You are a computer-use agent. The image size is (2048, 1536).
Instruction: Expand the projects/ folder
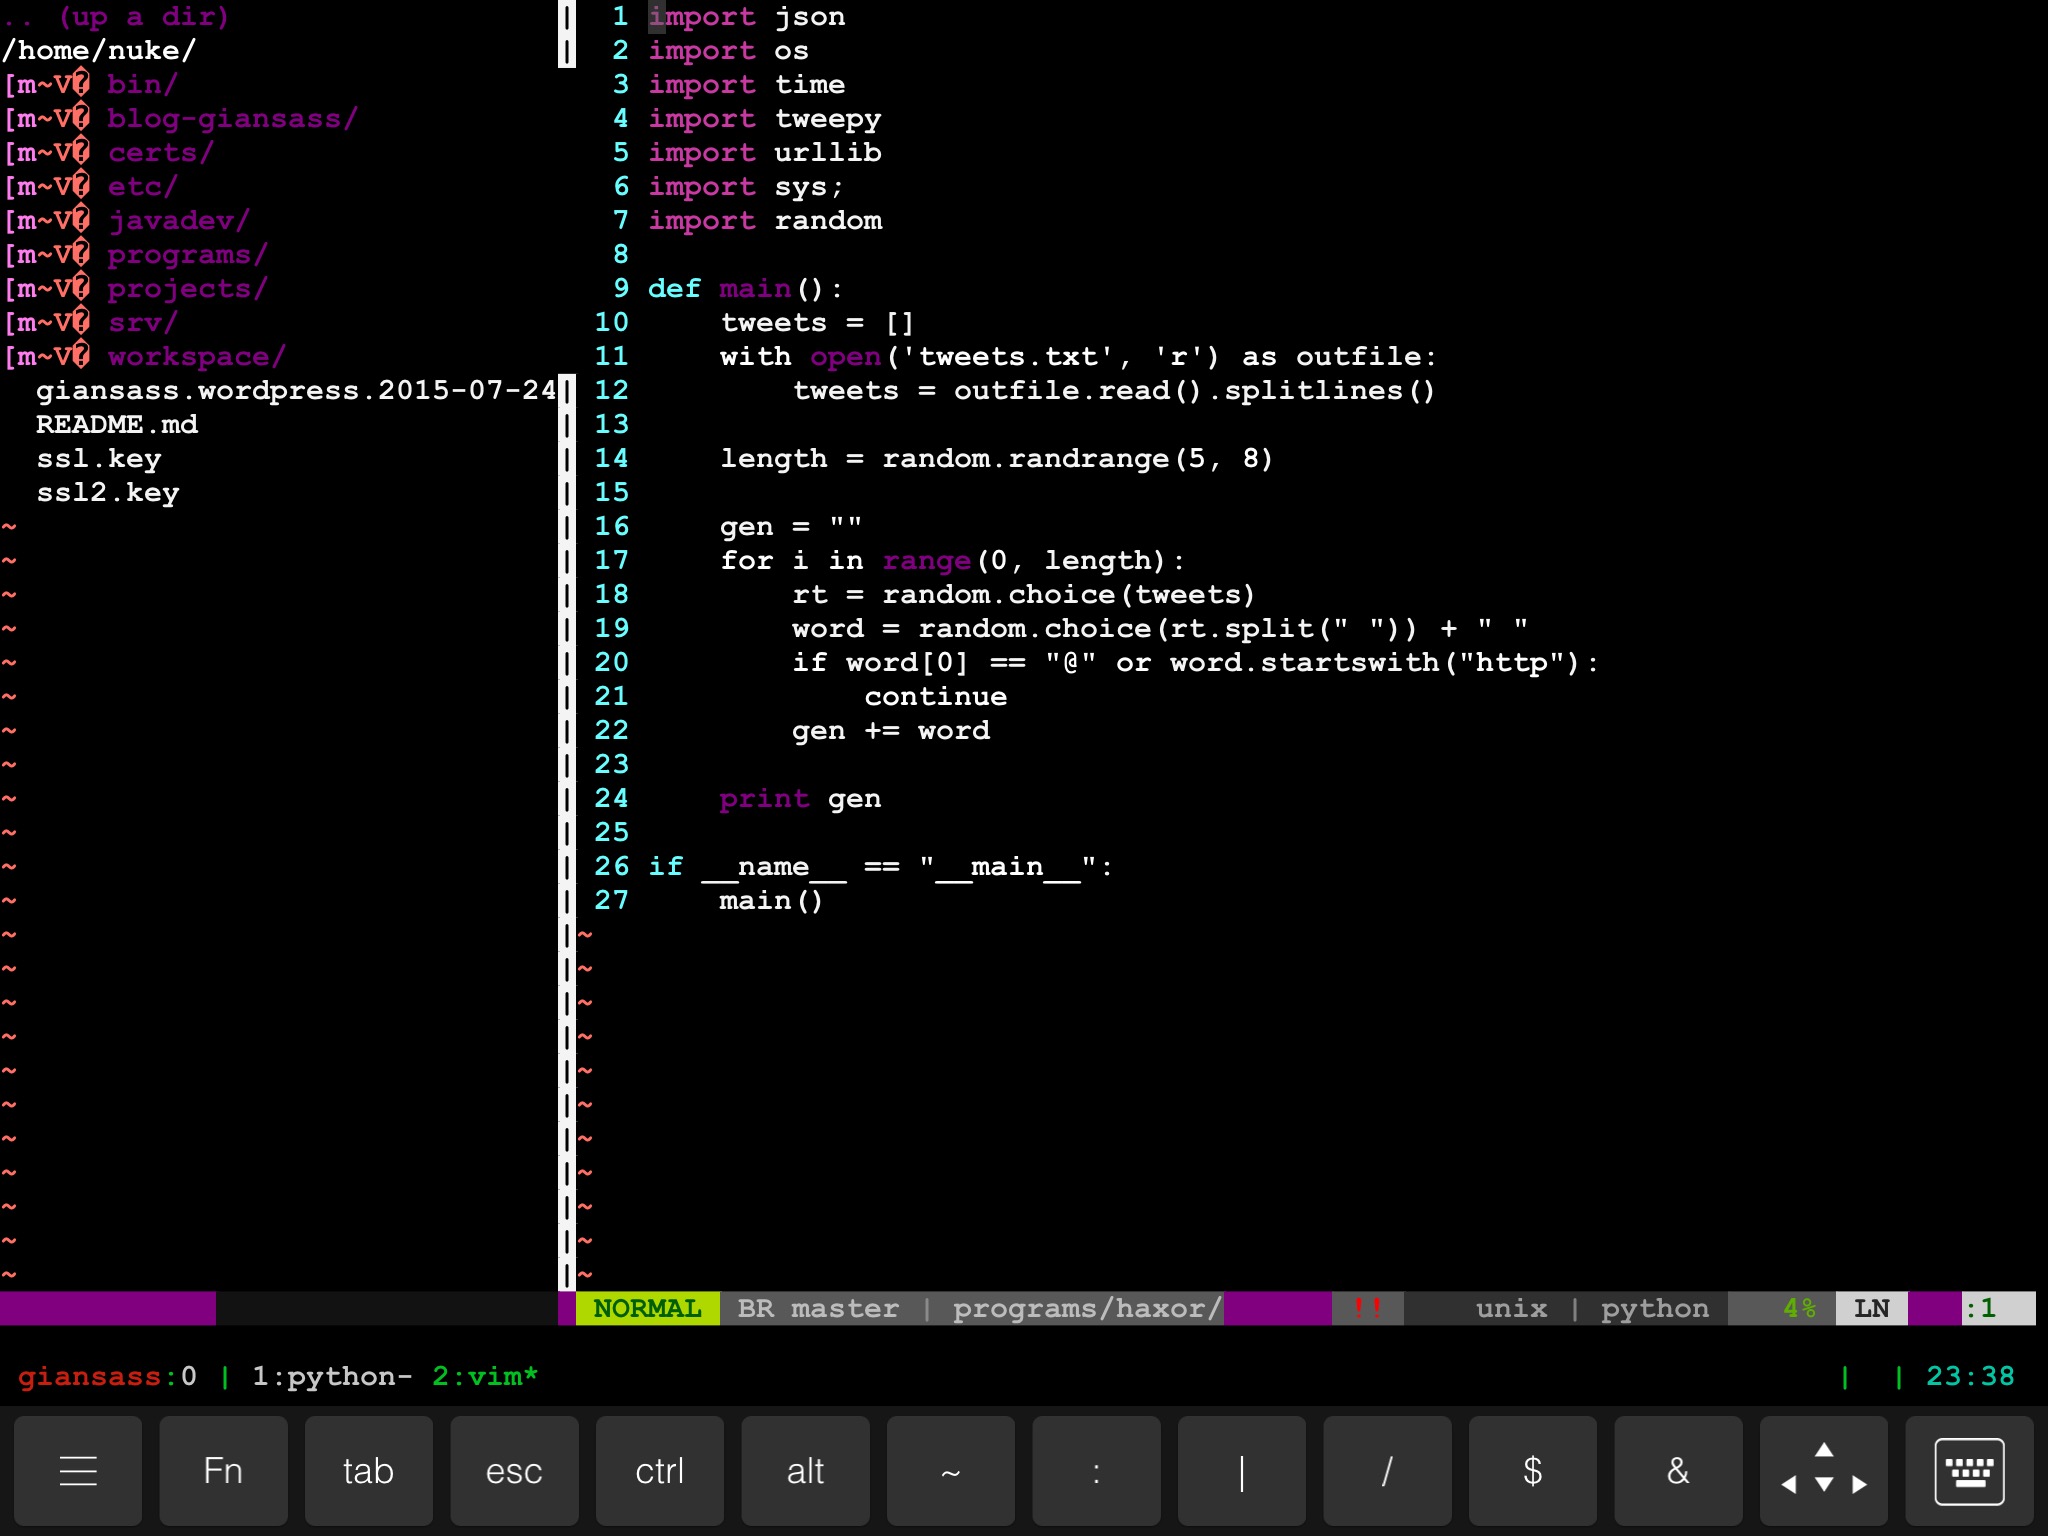(187, 289)
